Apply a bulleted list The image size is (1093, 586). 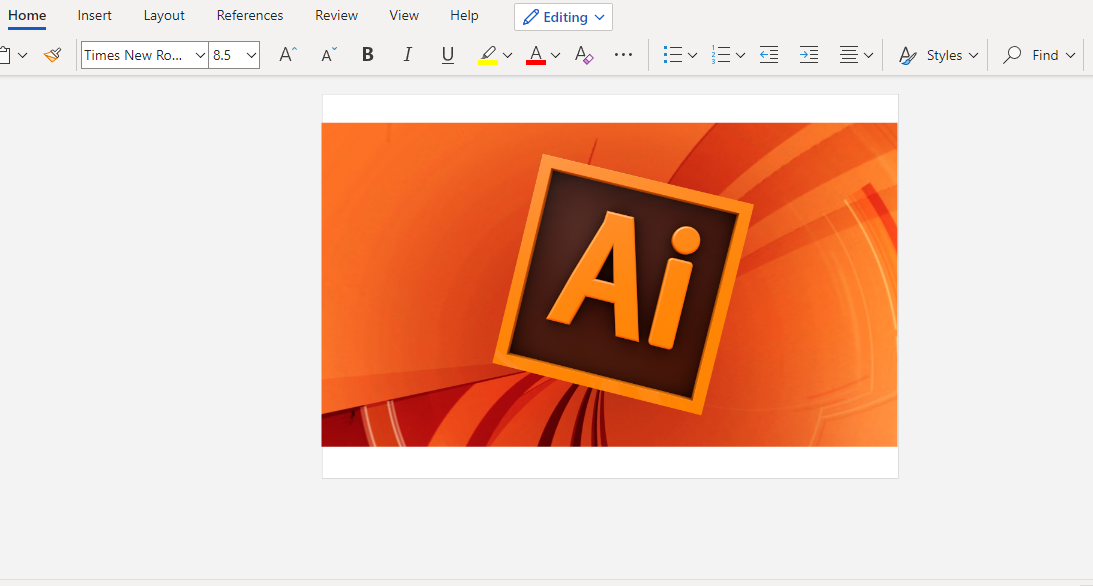(x=673, y=55)
